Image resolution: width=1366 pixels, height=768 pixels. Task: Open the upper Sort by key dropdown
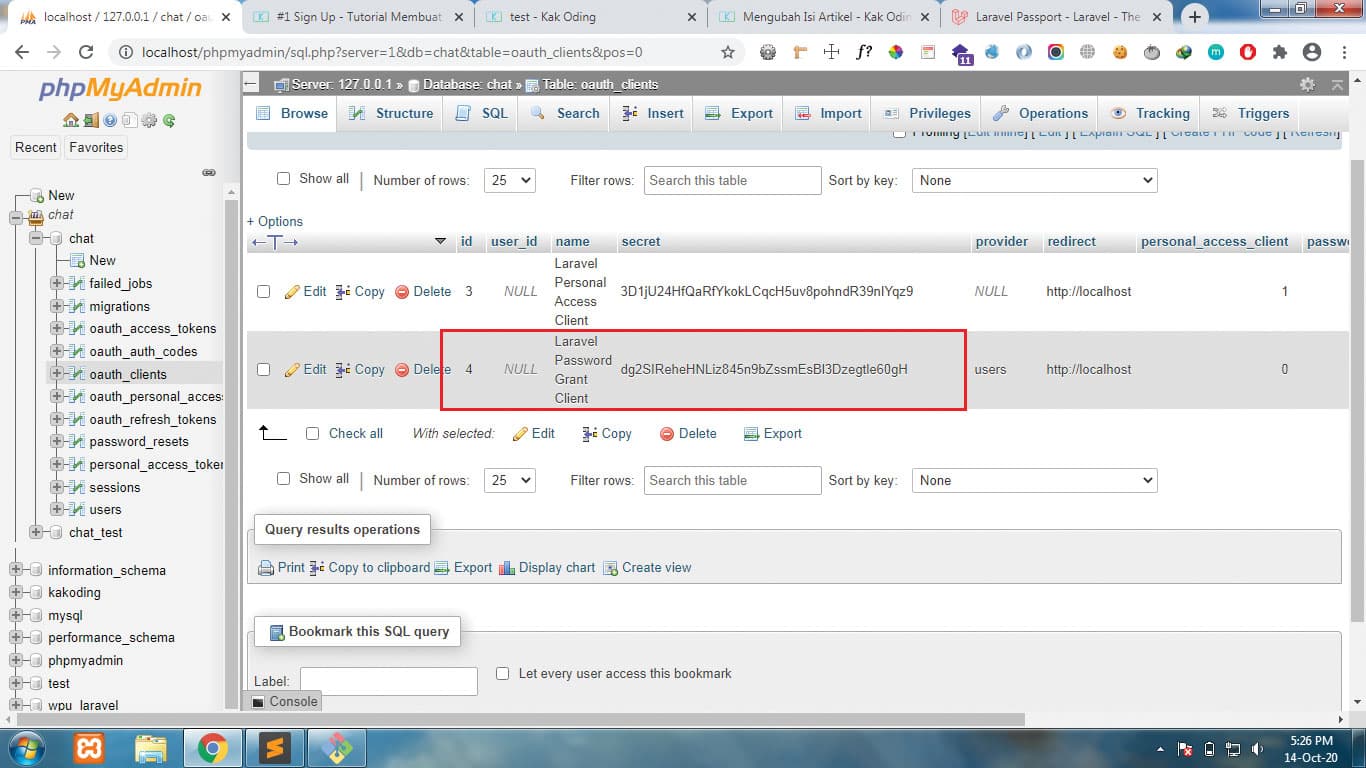click(x=1034, y=180)
